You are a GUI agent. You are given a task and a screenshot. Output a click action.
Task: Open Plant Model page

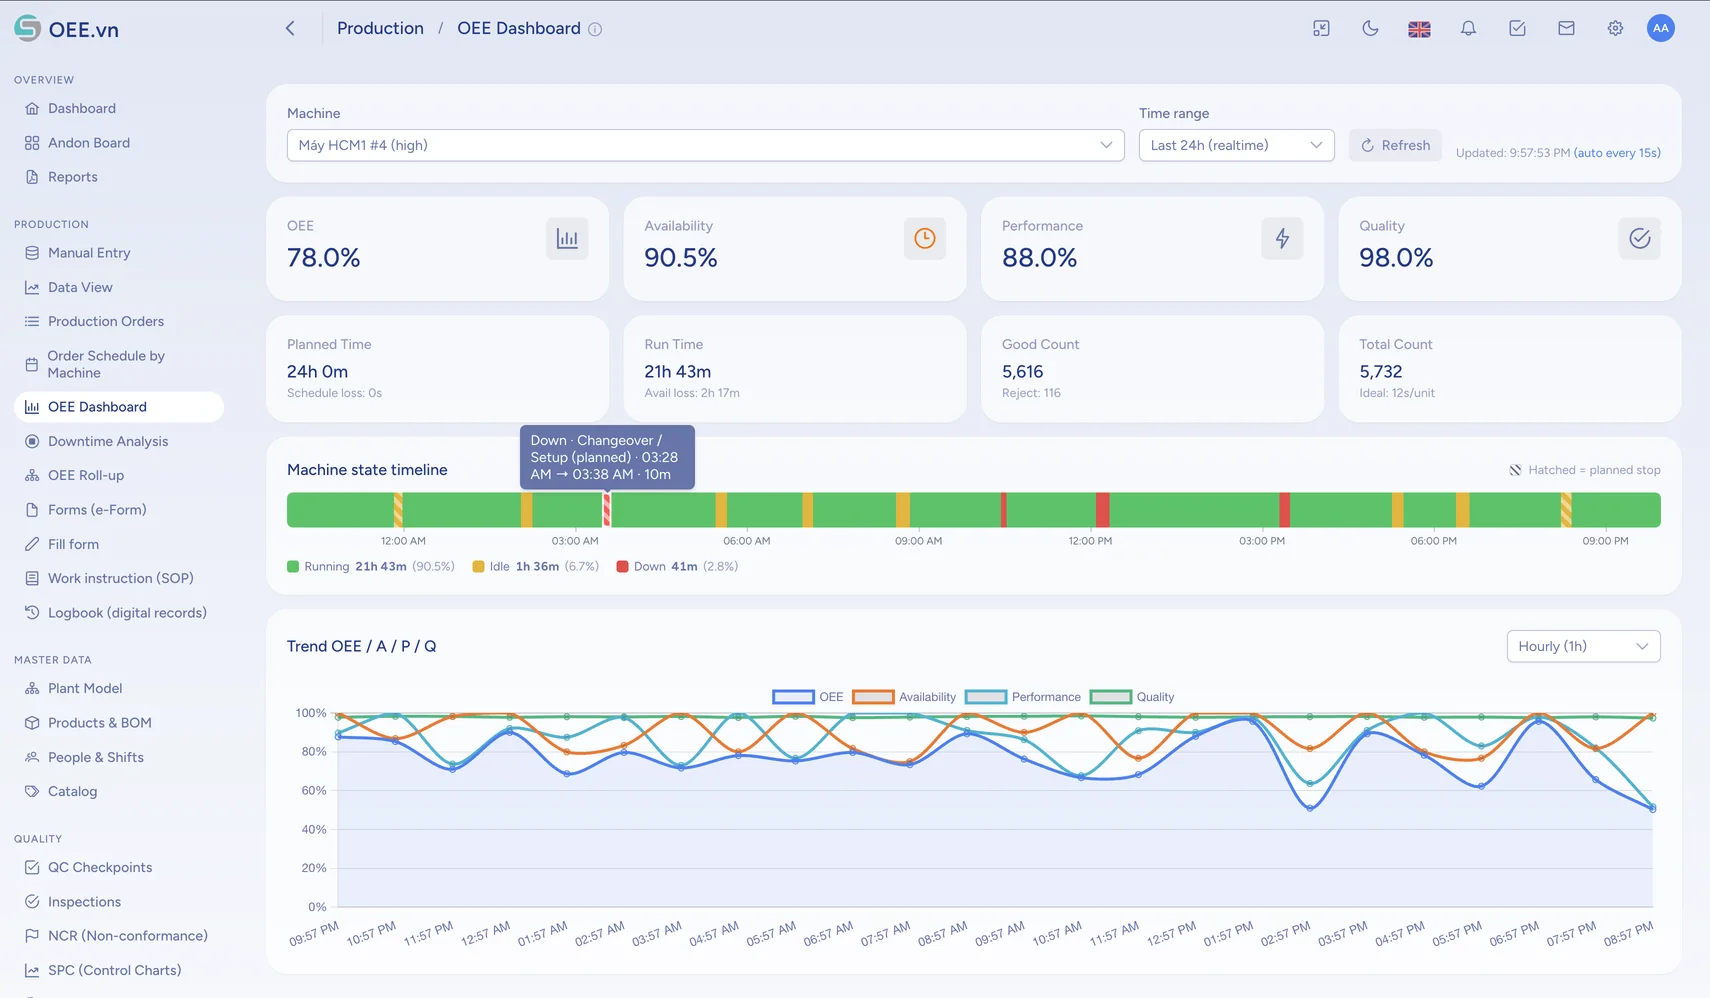point(119,688)
